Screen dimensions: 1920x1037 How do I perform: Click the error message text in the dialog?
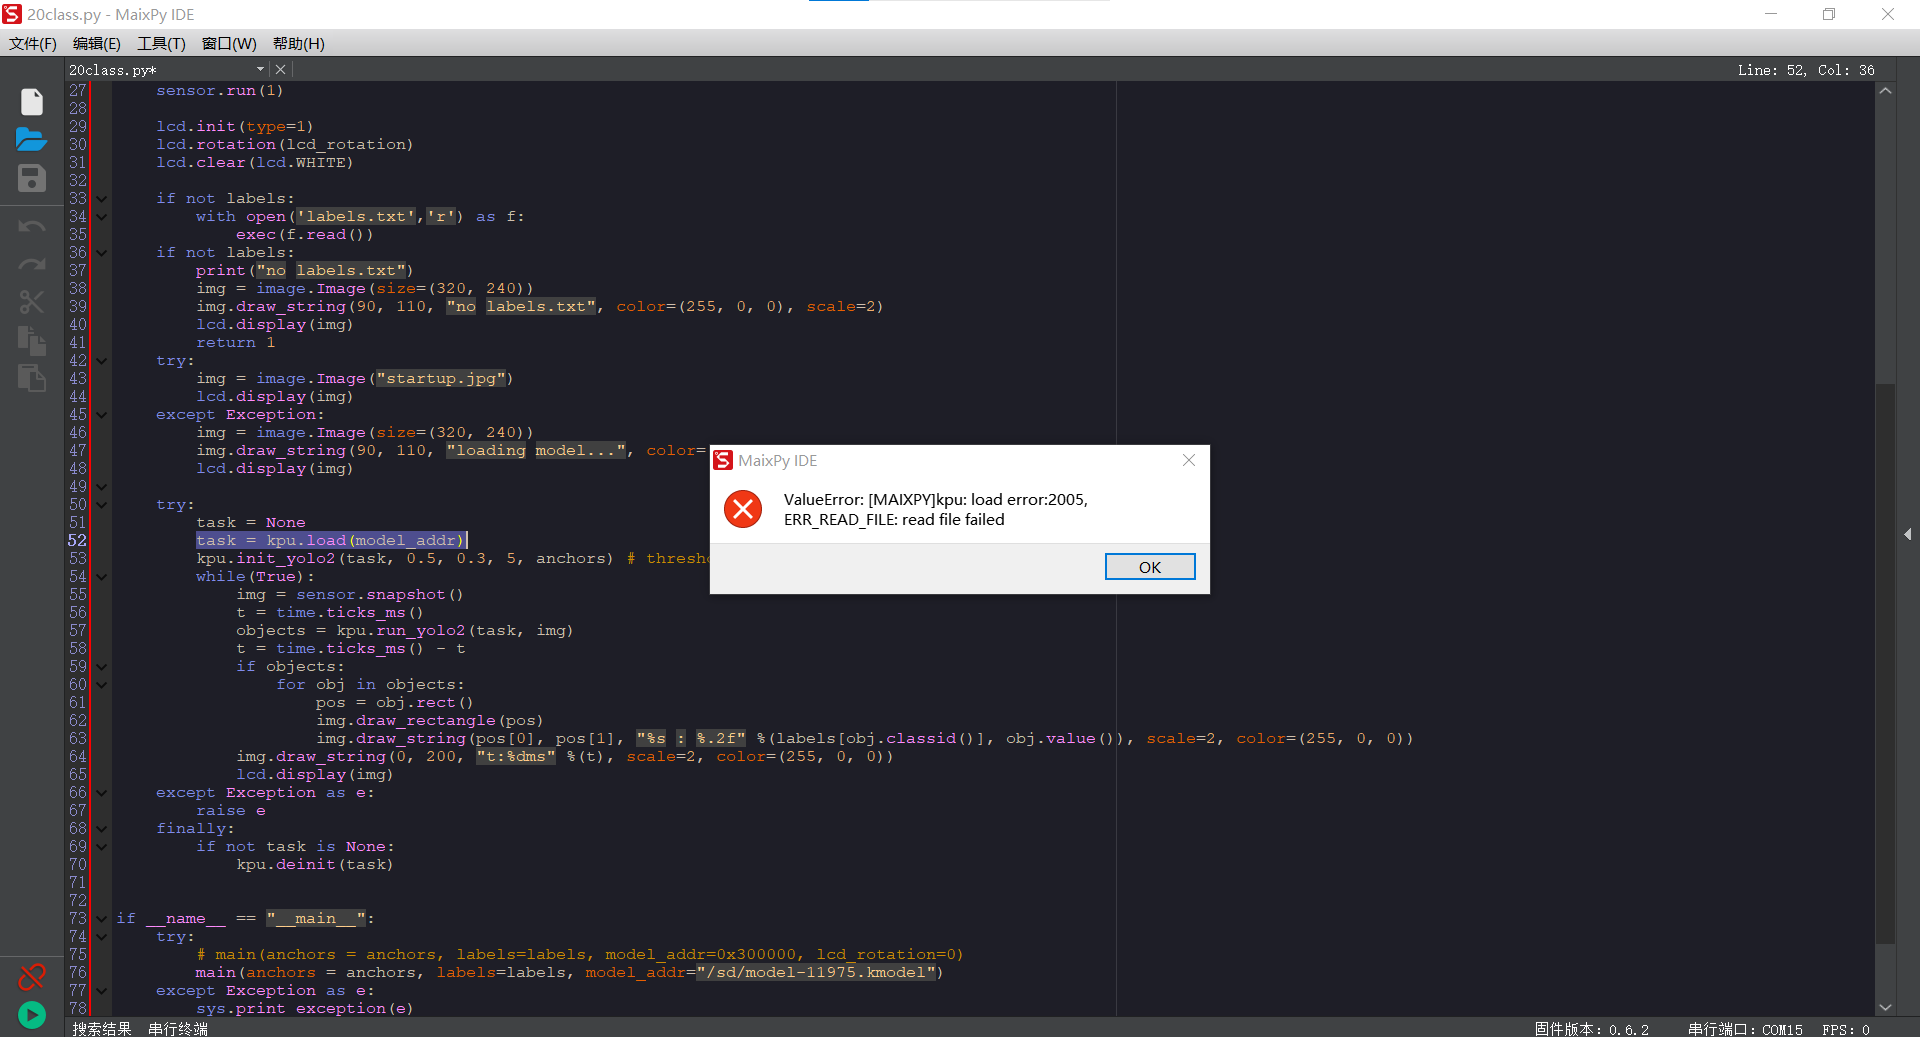[x=935, y=510]
